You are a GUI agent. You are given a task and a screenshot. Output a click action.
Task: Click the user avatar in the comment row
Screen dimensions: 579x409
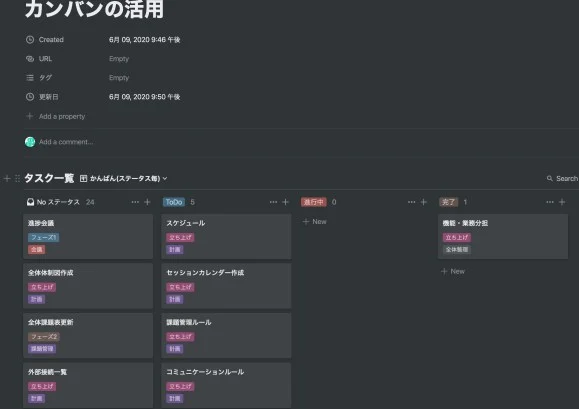30,142
